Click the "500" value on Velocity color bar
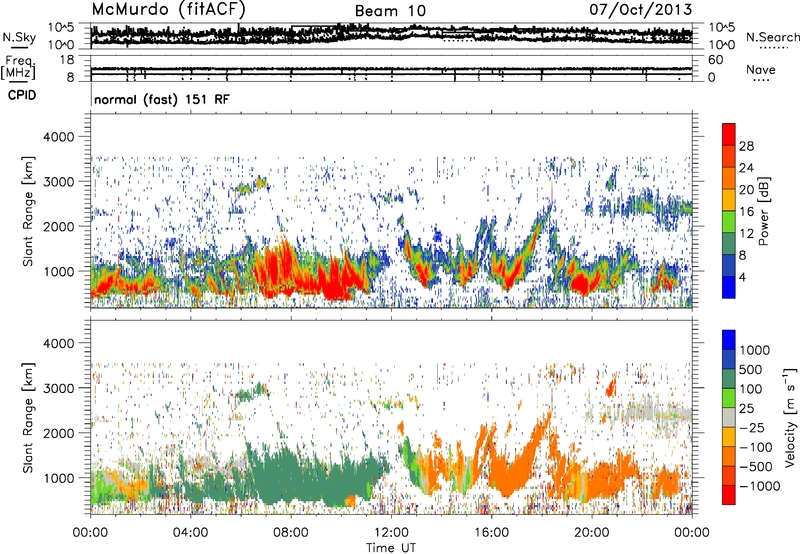The image size is (800, 554). [x=750, y=370]
